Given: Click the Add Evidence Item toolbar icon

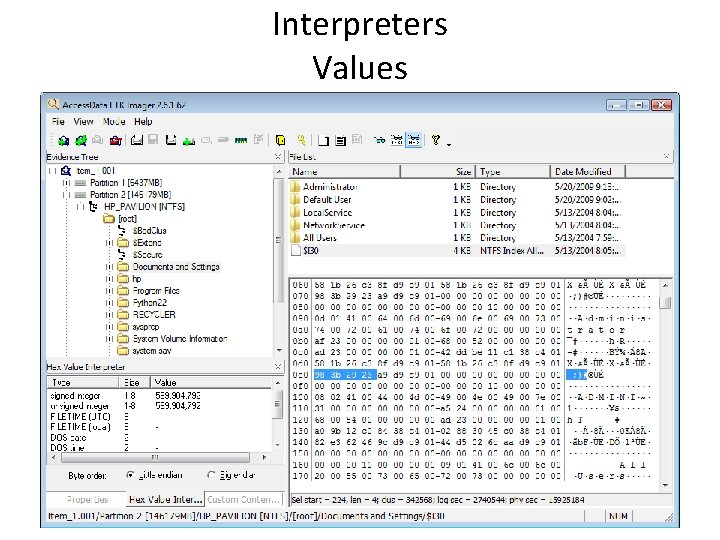Looking at the screenshot, I should pos(63,141).
